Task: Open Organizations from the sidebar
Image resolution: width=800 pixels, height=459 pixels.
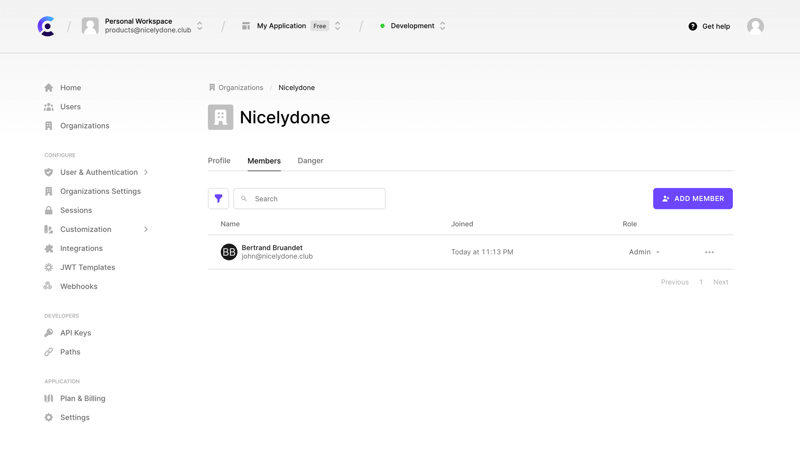Action: click(x=85, y=125)
